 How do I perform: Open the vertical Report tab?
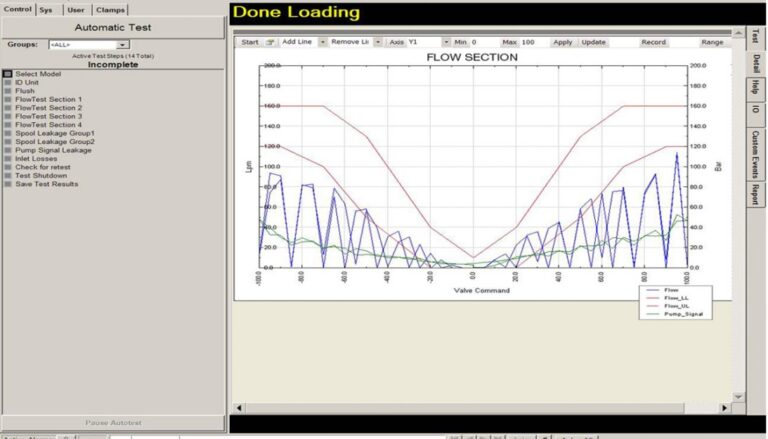[x=755, y=194]
